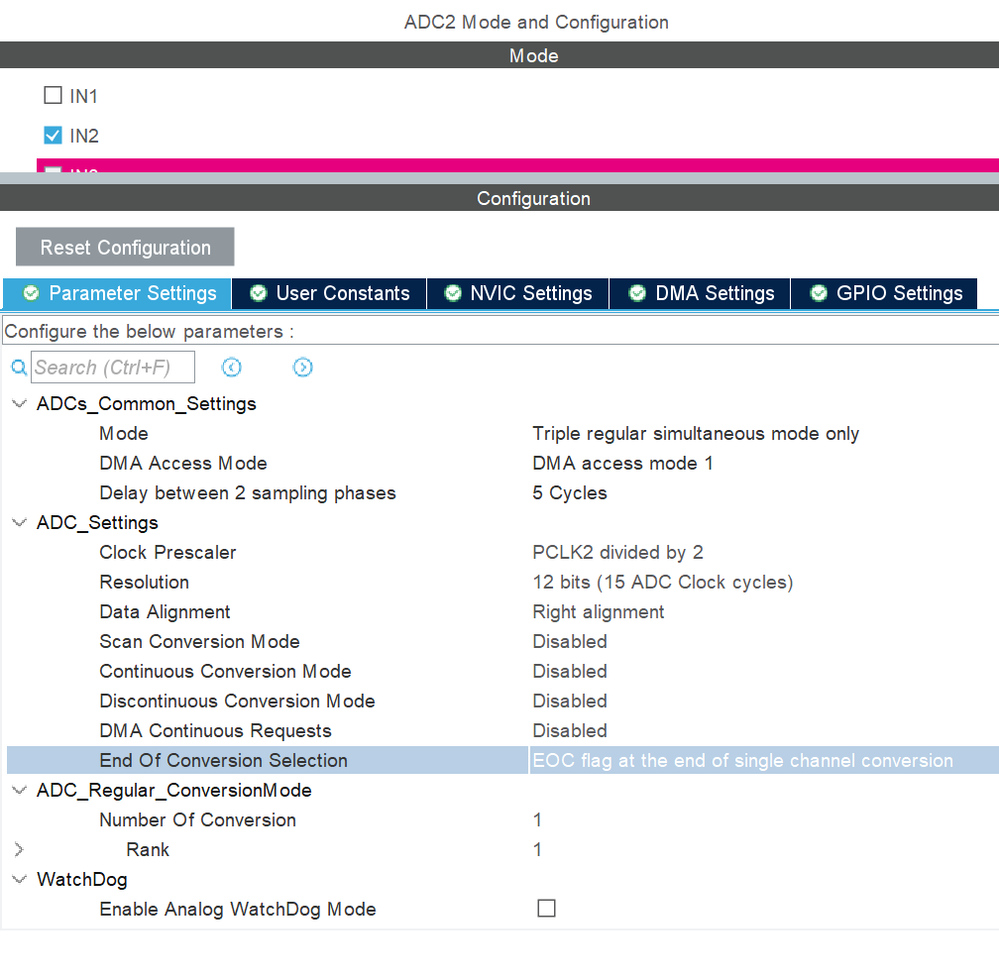
Task: Go to next search result arrow
Action: 303,368
